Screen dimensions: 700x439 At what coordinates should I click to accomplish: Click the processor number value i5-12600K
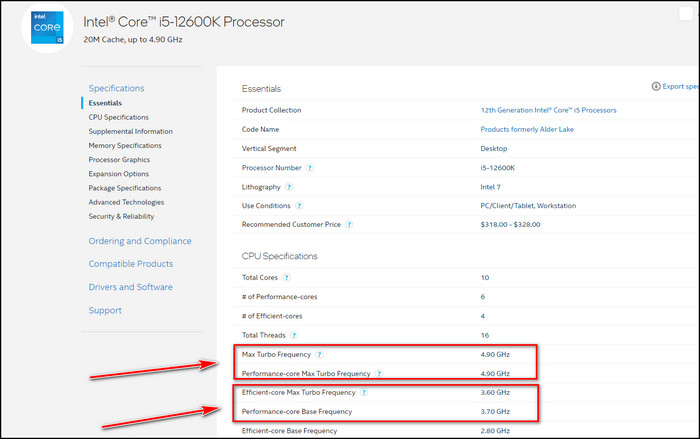tap(498, 168)
